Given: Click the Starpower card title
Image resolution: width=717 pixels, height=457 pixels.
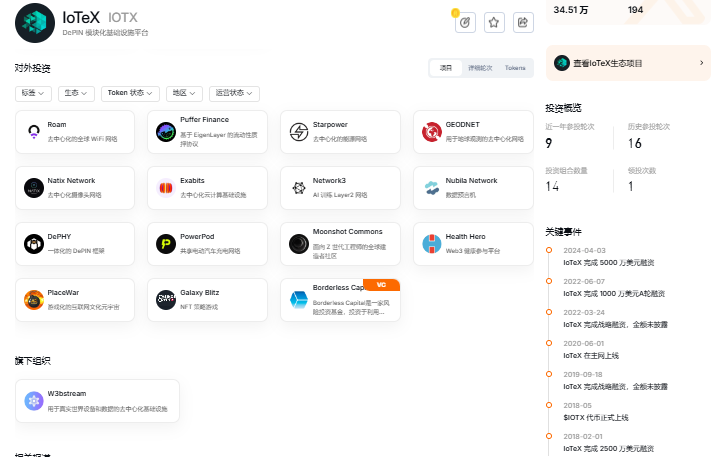Looking at the screenshot, I should point(330,124).
